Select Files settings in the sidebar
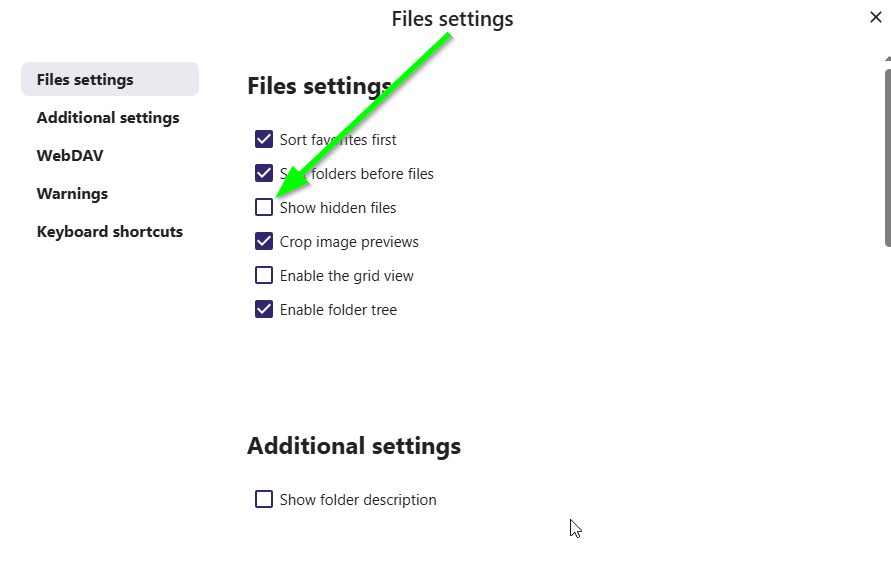This screenshot has width=891, height=562. 109,80
